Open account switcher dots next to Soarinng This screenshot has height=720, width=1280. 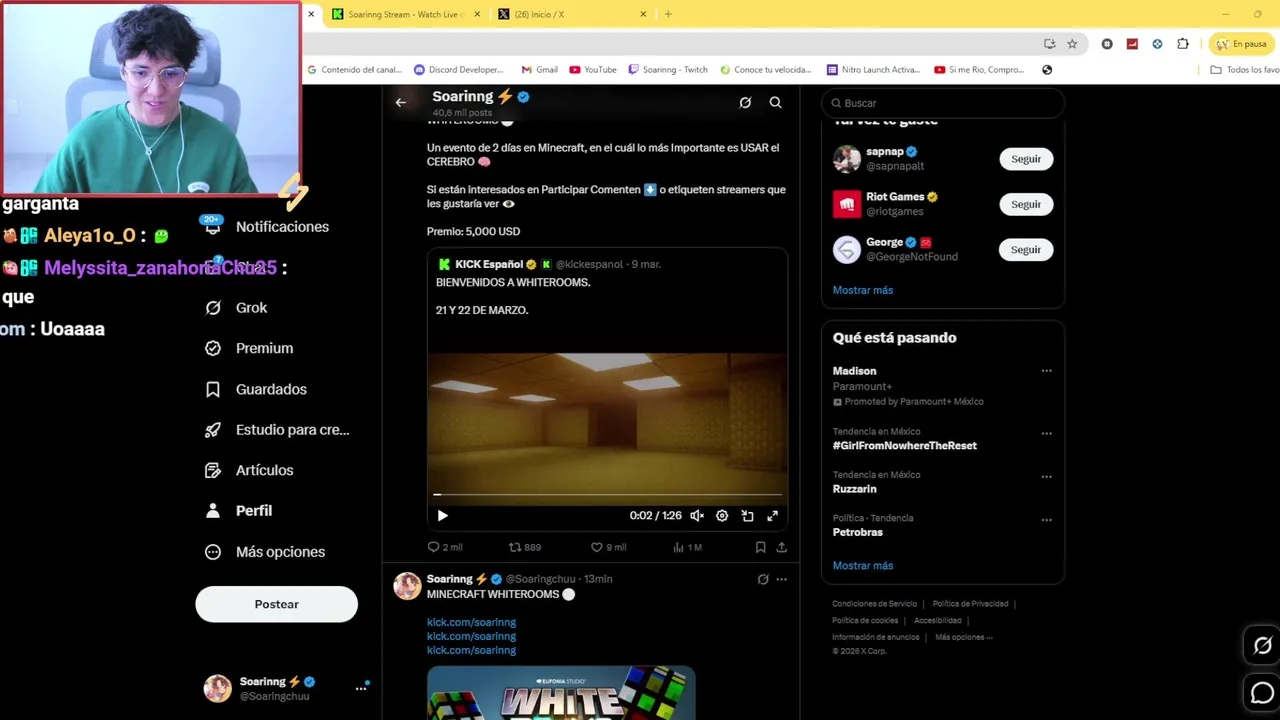(x=361, y=688)
